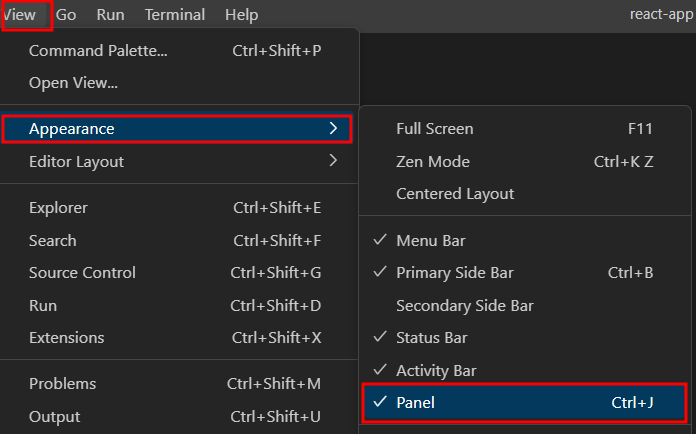
Task: Expand the Editor Layout submenu chevron
Action: click(x=333, y=160)
